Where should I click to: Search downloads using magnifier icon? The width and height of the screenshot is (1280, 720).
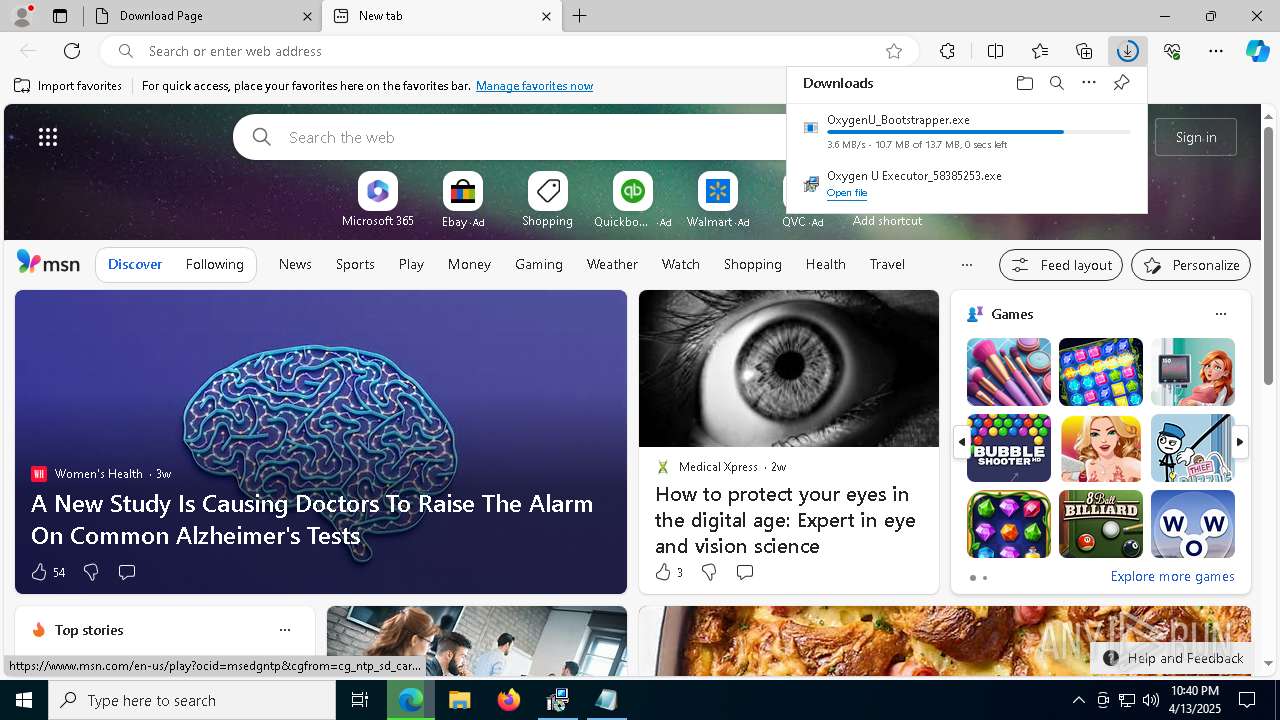pyautogui.click(x=1057, y=83)
